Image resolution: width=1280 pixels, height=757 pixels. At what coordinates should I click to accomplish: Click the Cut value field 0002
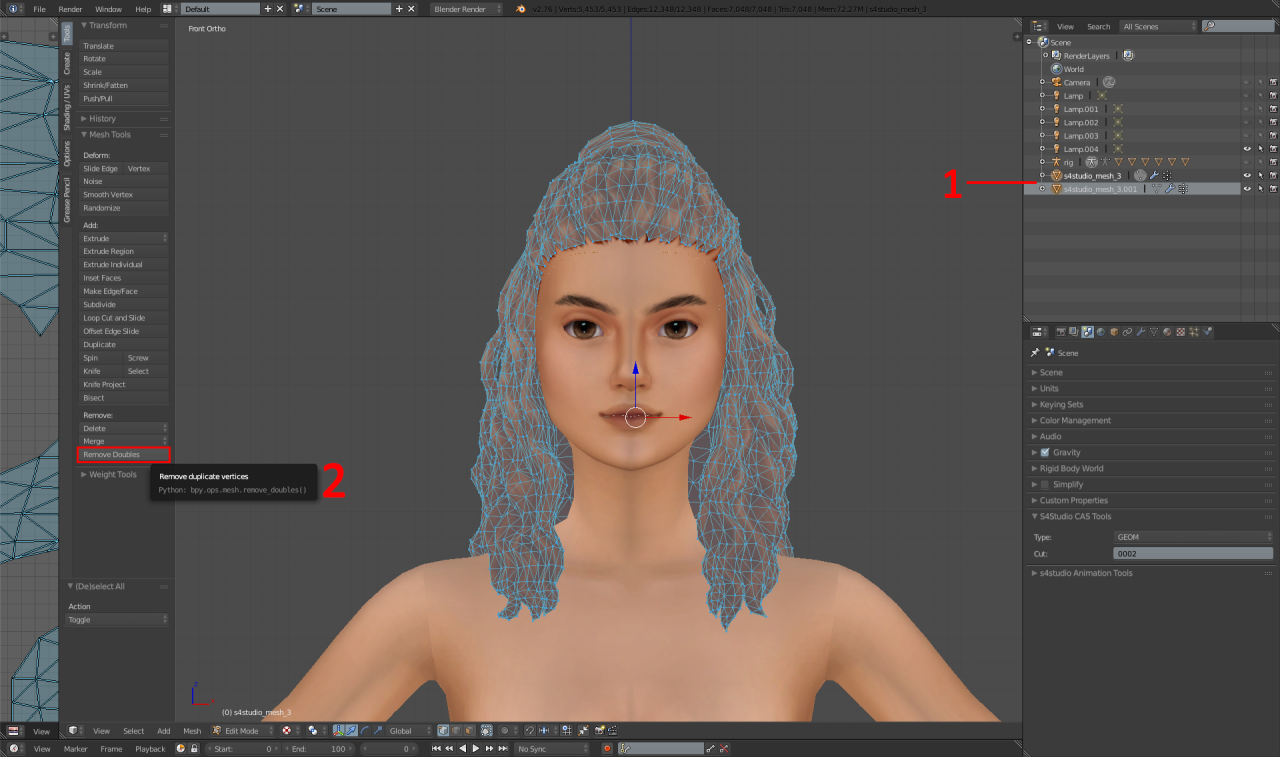coord(1193,553)
